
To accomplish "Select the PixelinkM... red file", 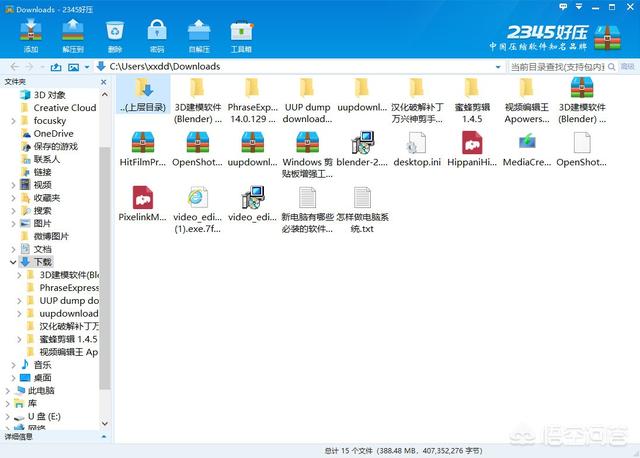I will click(143, 204).
